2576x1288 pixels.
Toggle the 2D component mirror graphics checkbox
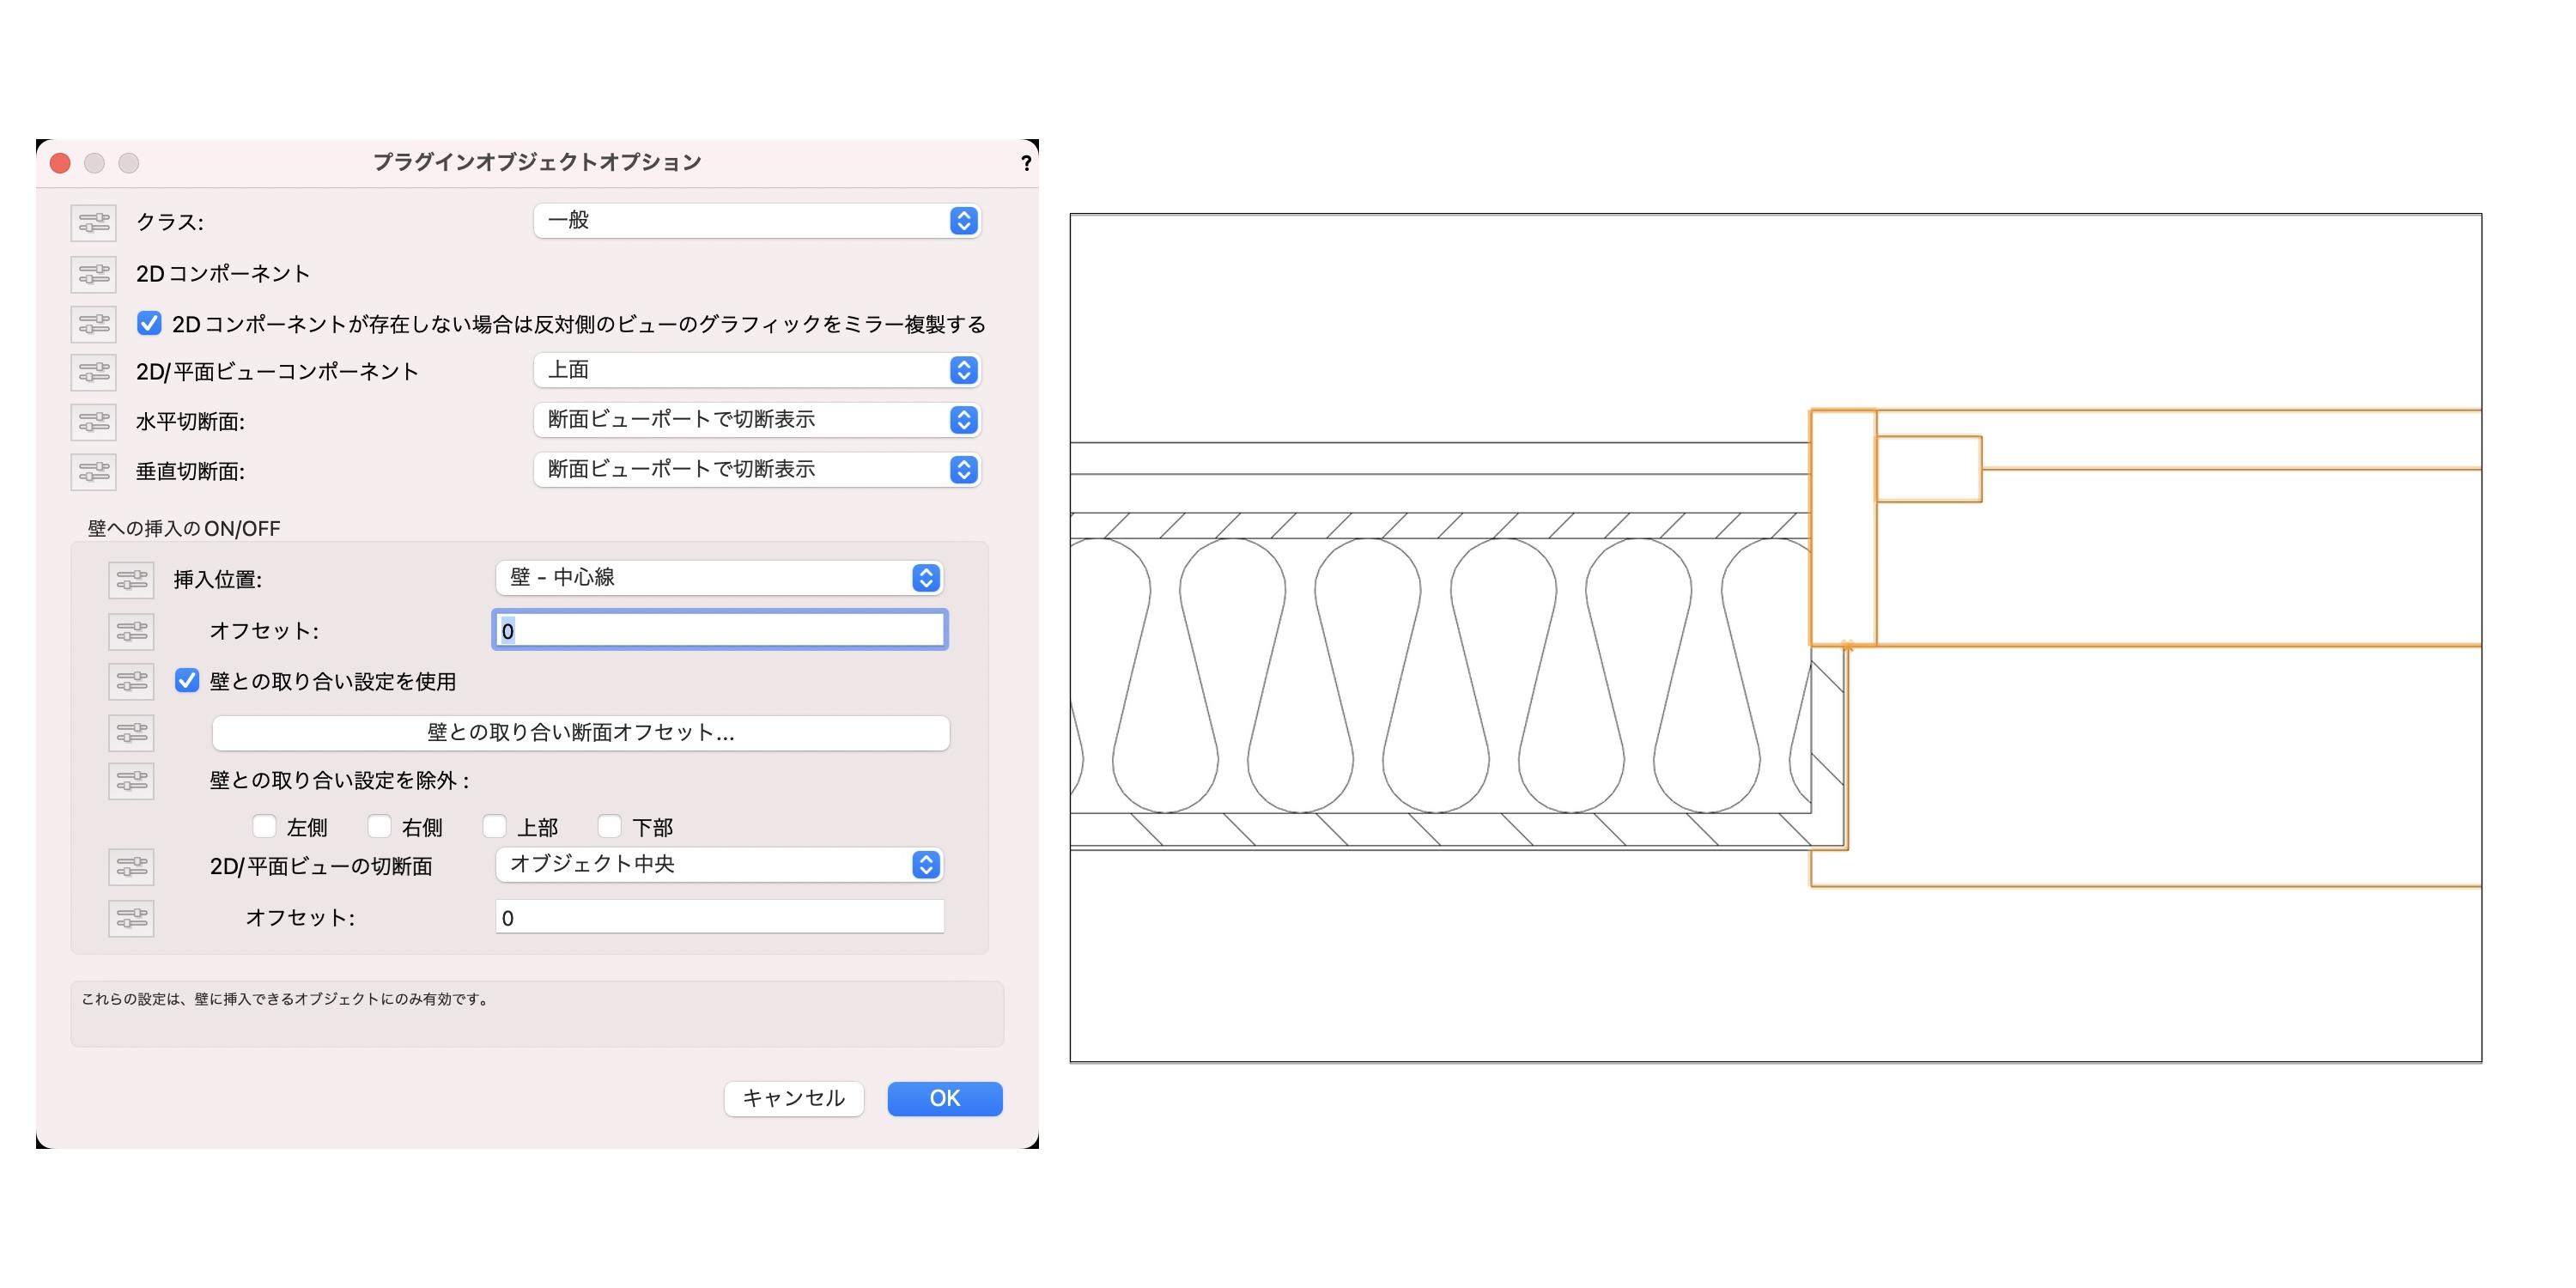click(149, 323)
